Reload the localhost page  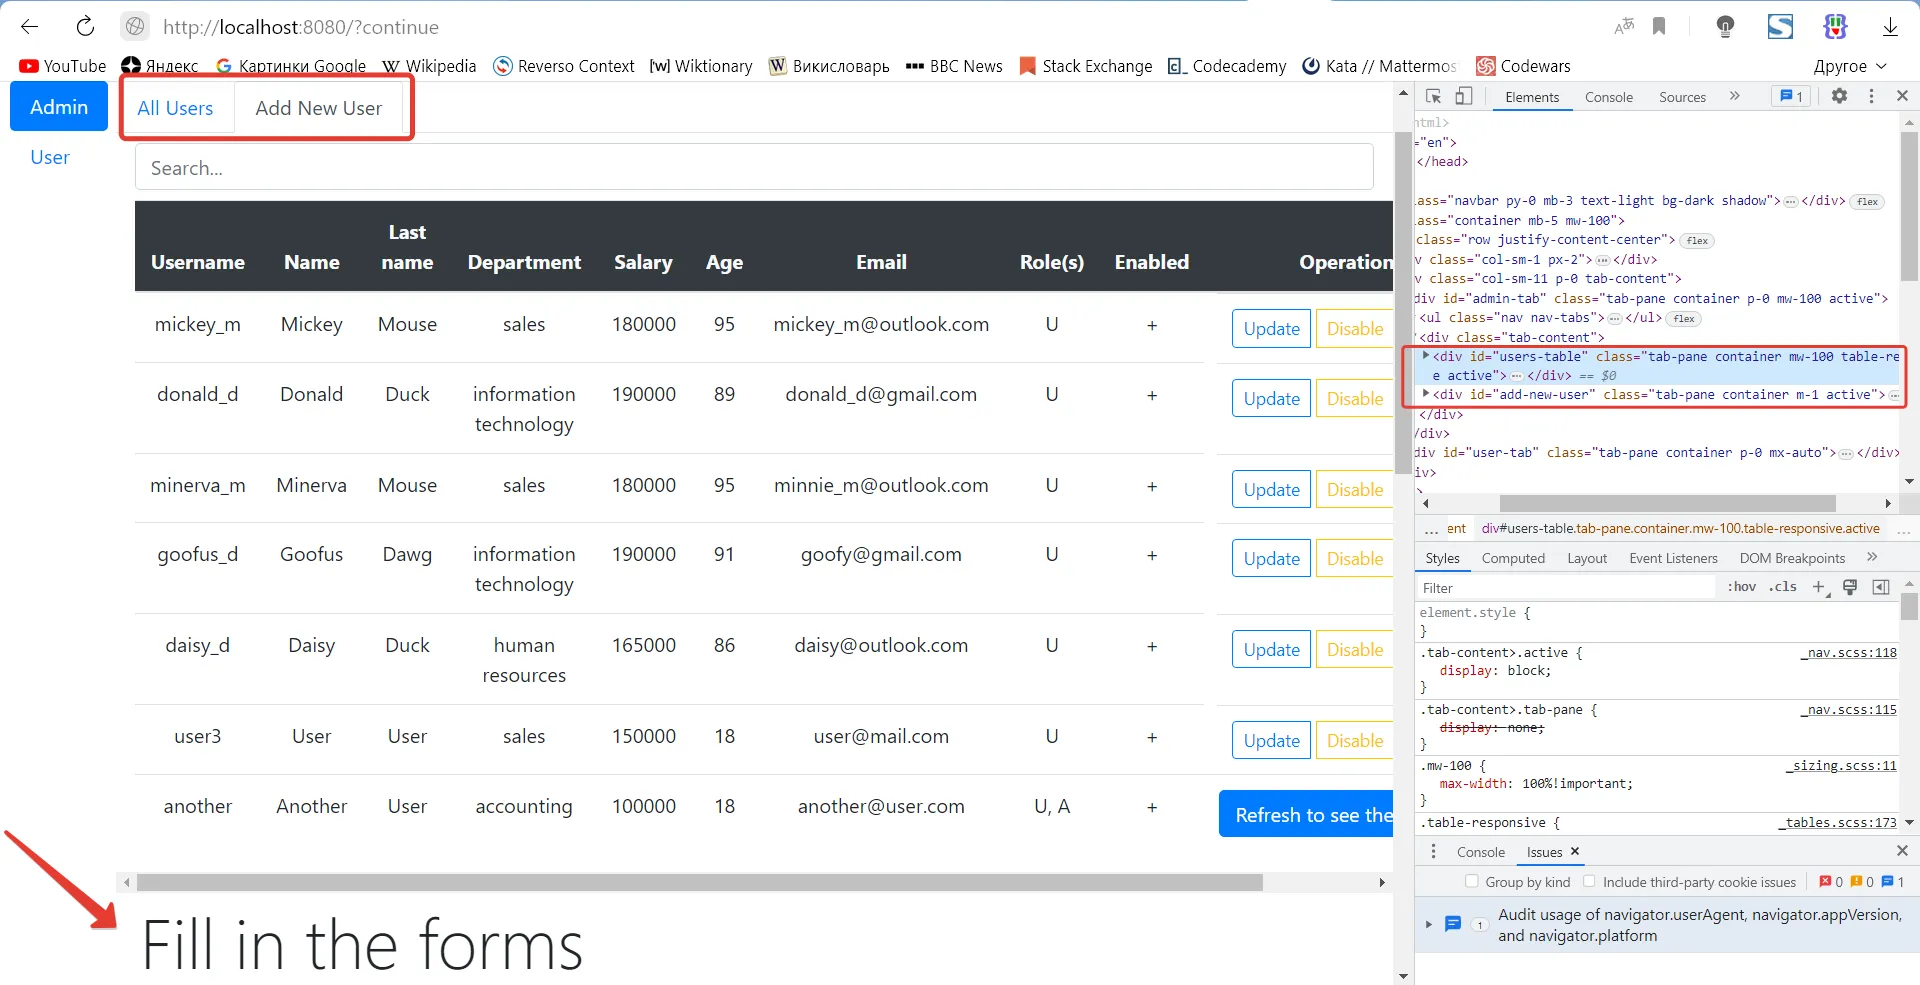(85, 27)
